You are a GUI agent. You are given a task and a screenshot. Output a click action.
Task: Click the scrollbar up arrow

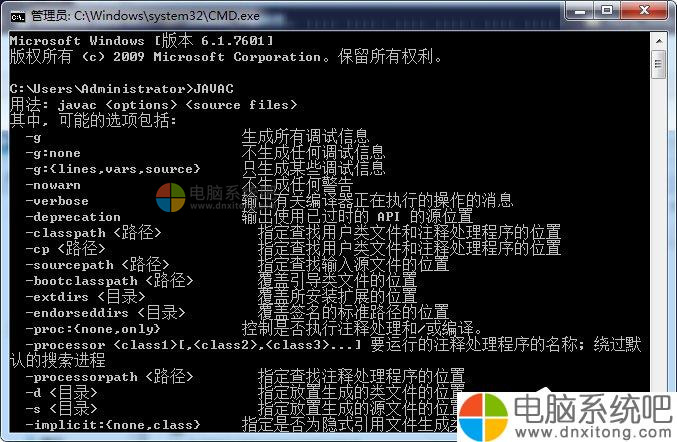pyautogui.click(x=658, y=41)
